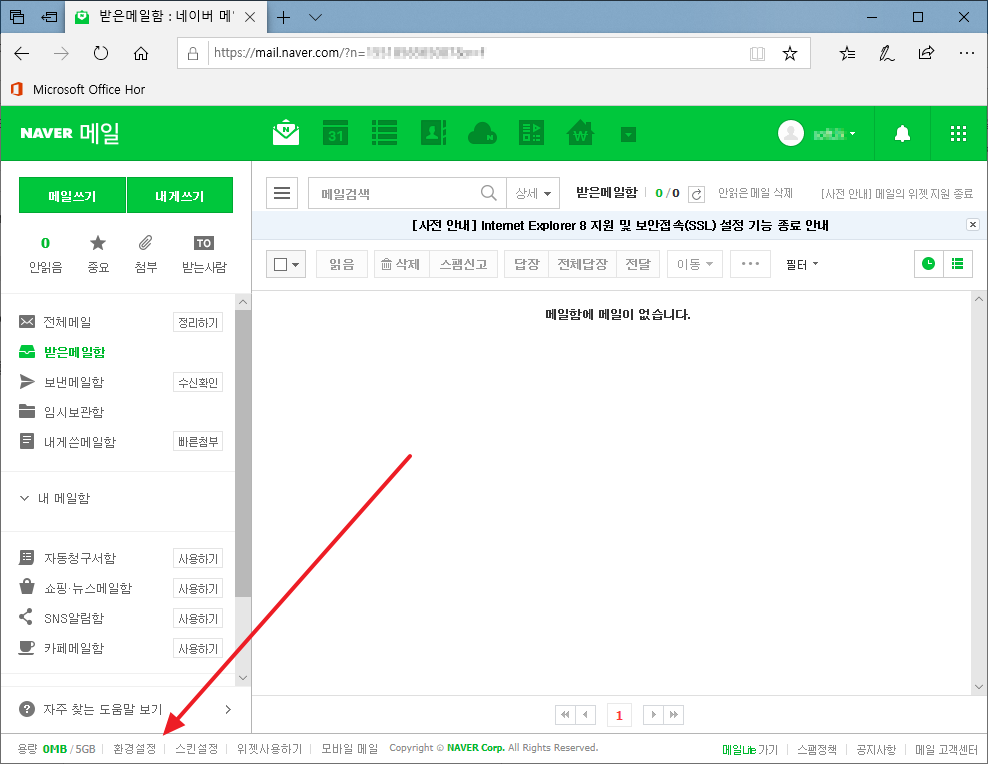
Task: Click the browser refresh button
Action: coord(101,54)
